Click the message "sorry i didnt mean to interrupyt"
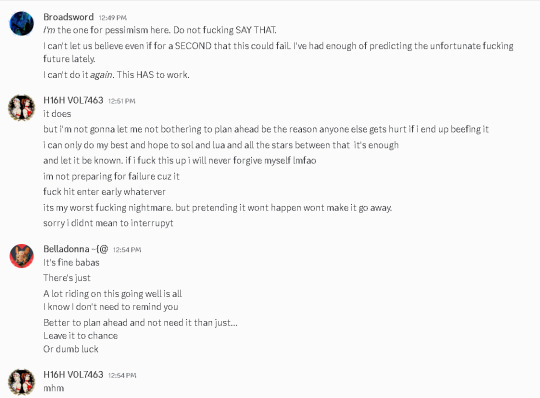Image resolution: width=540 pixels, height=398 pixels. pos(108,223)
